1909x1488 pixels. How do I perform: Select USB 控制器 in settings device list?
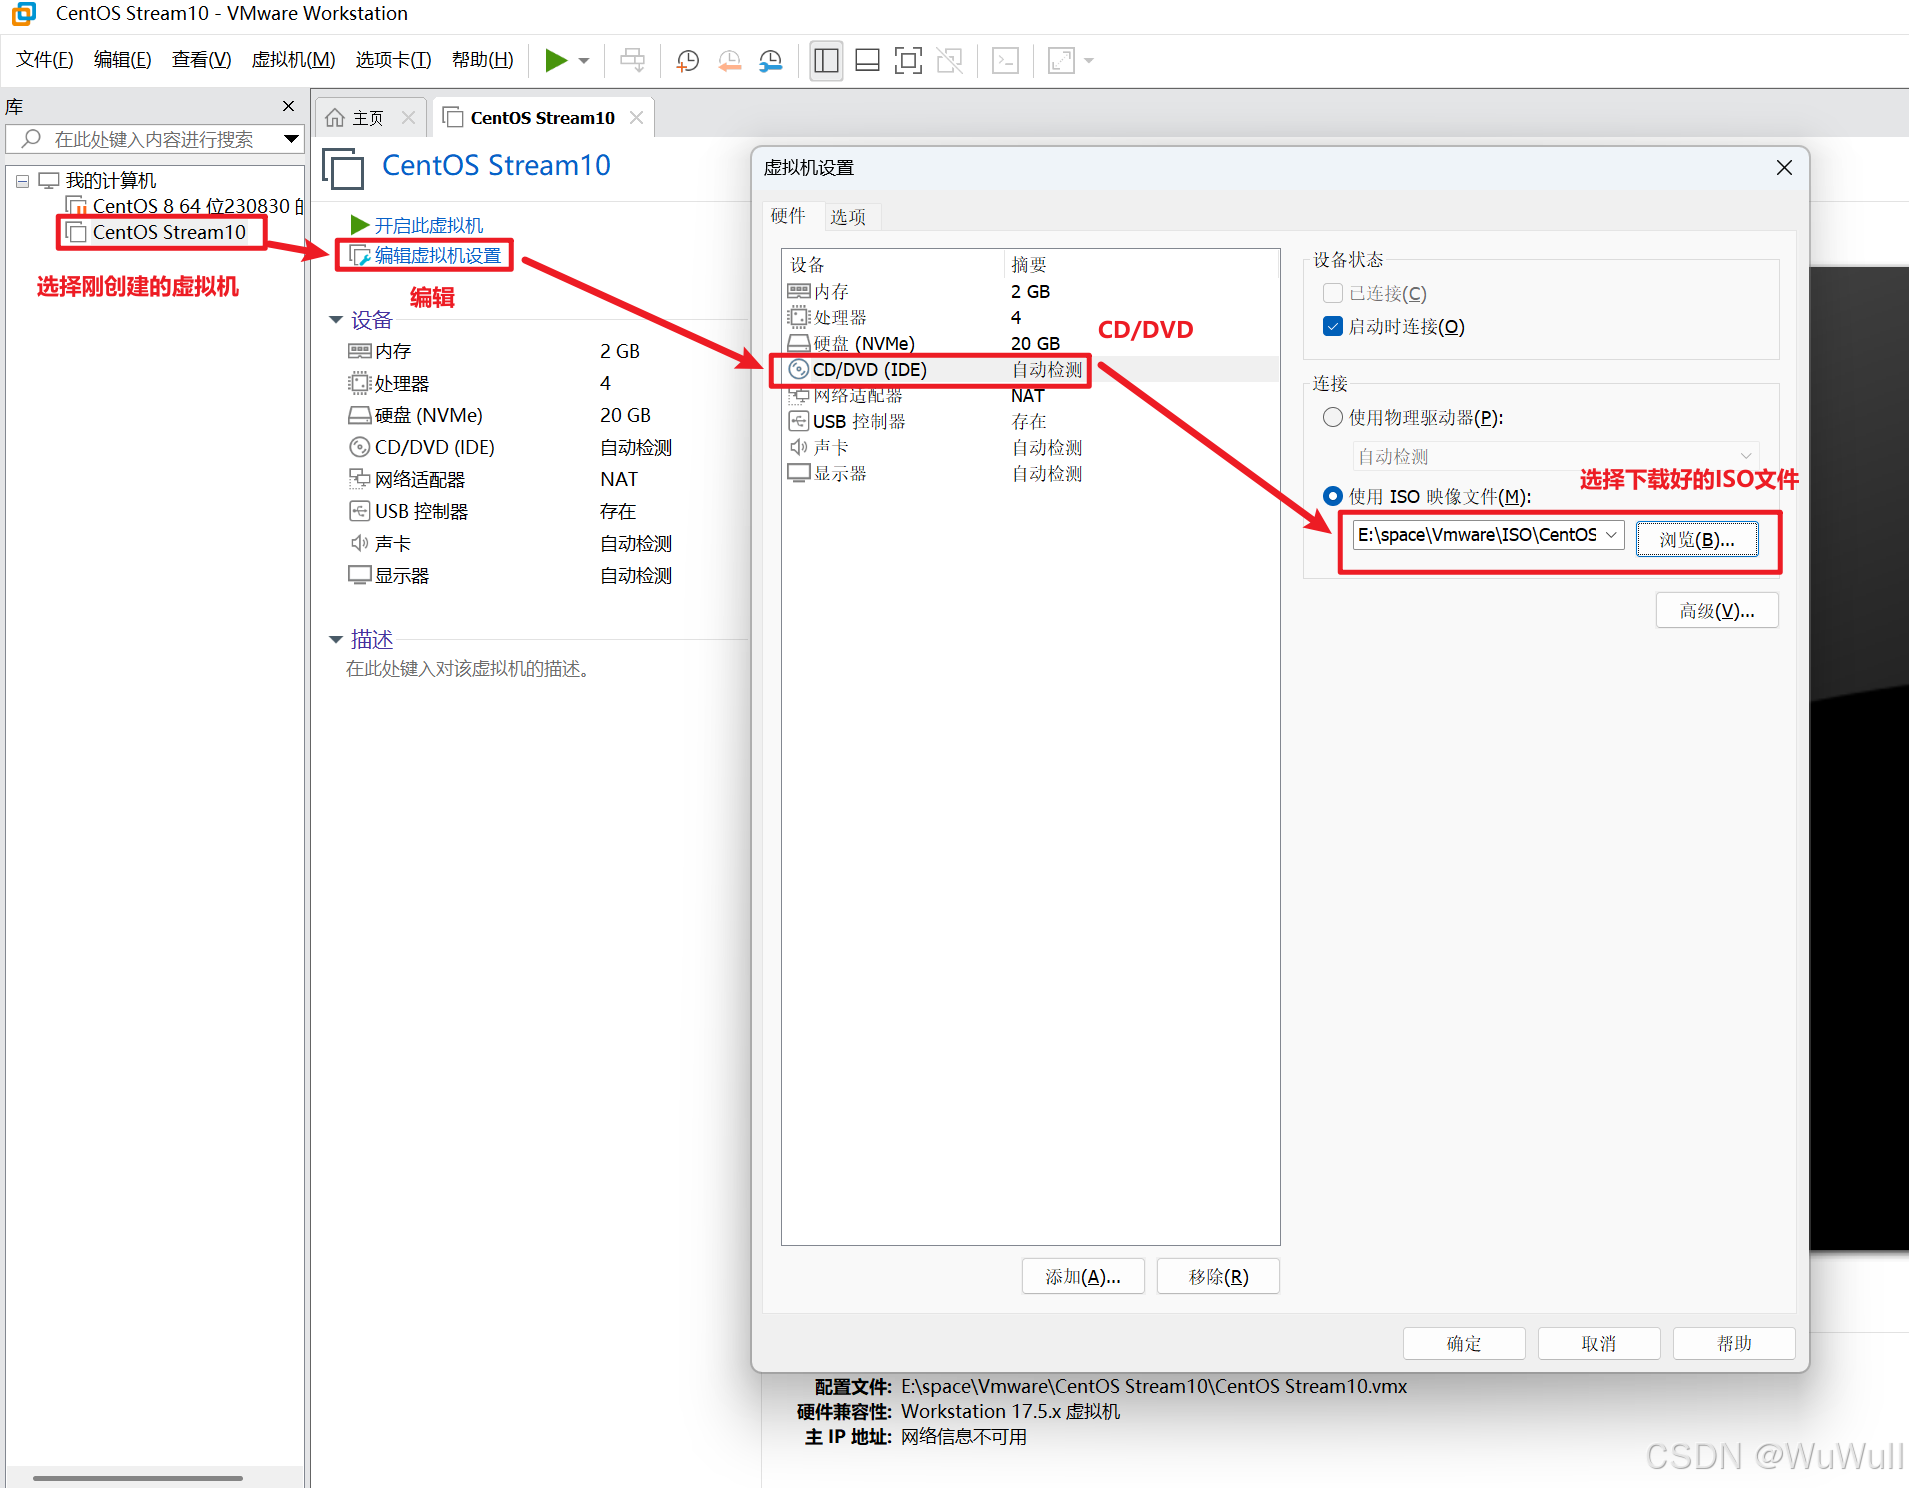(x=1031, y=421)
